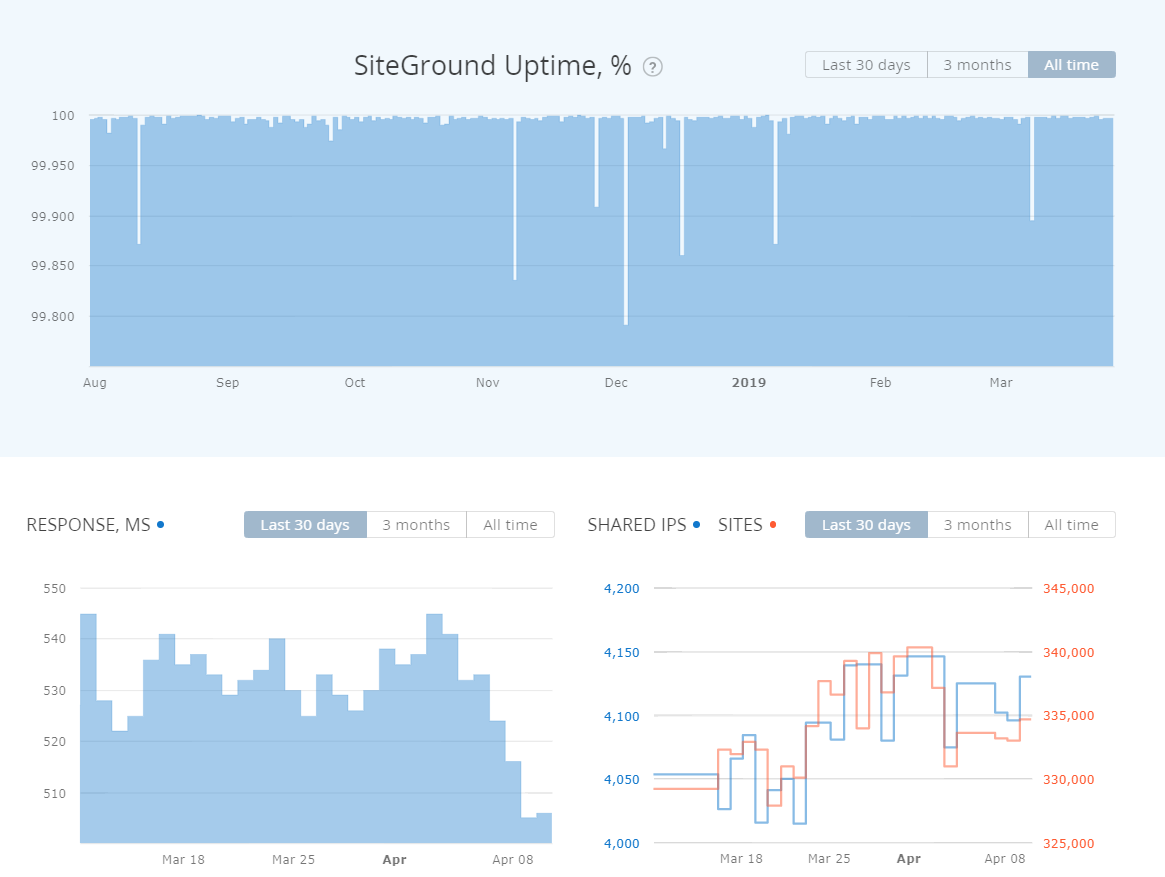Click the '550' response axis value

click(54, 589)
